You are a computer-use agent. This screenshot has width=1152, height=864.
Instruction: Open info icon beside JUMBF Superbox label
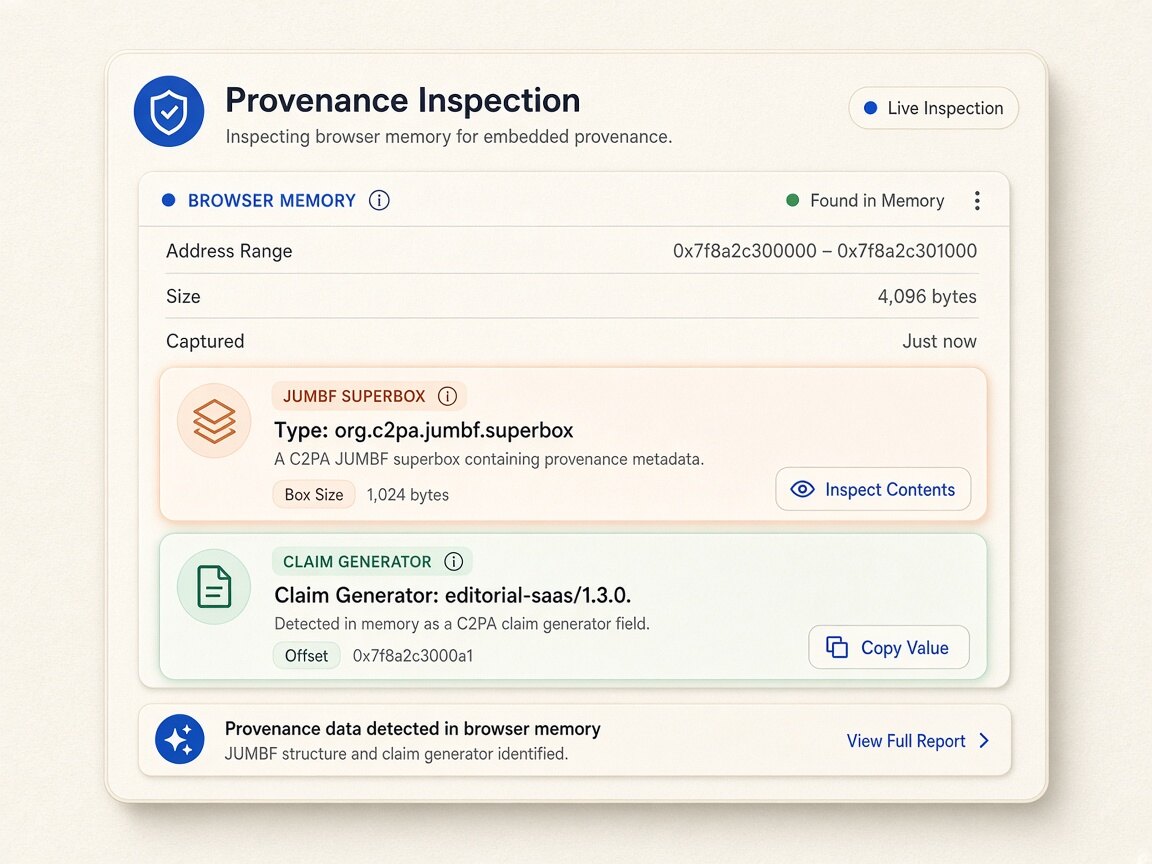click(447, 396)
